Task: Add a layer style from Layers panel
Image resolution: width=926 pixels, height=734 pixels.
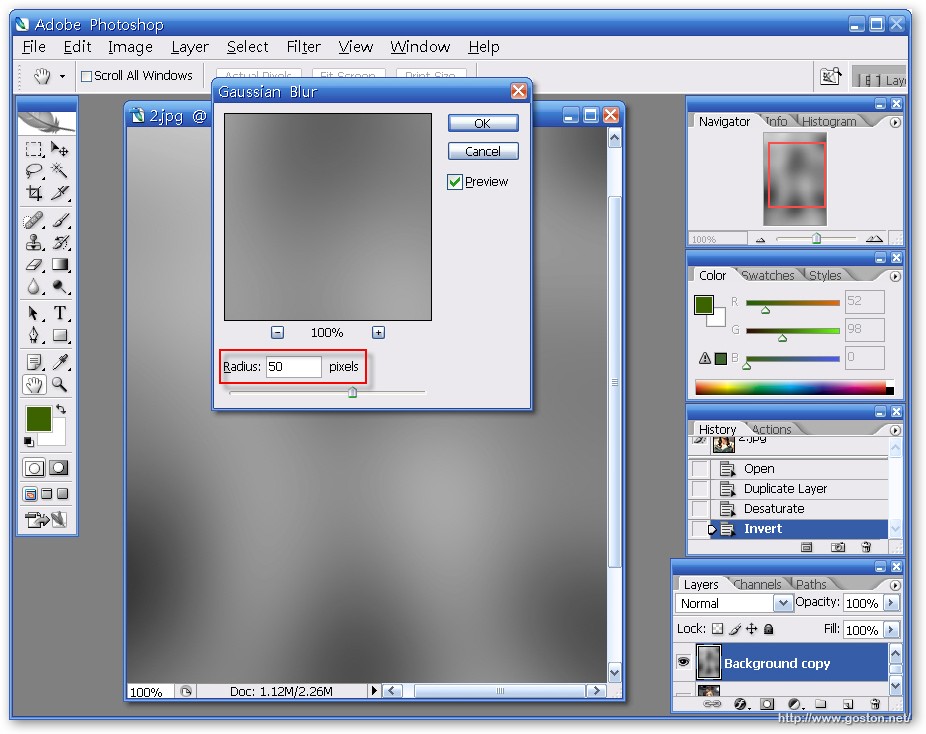Action: 741,704
